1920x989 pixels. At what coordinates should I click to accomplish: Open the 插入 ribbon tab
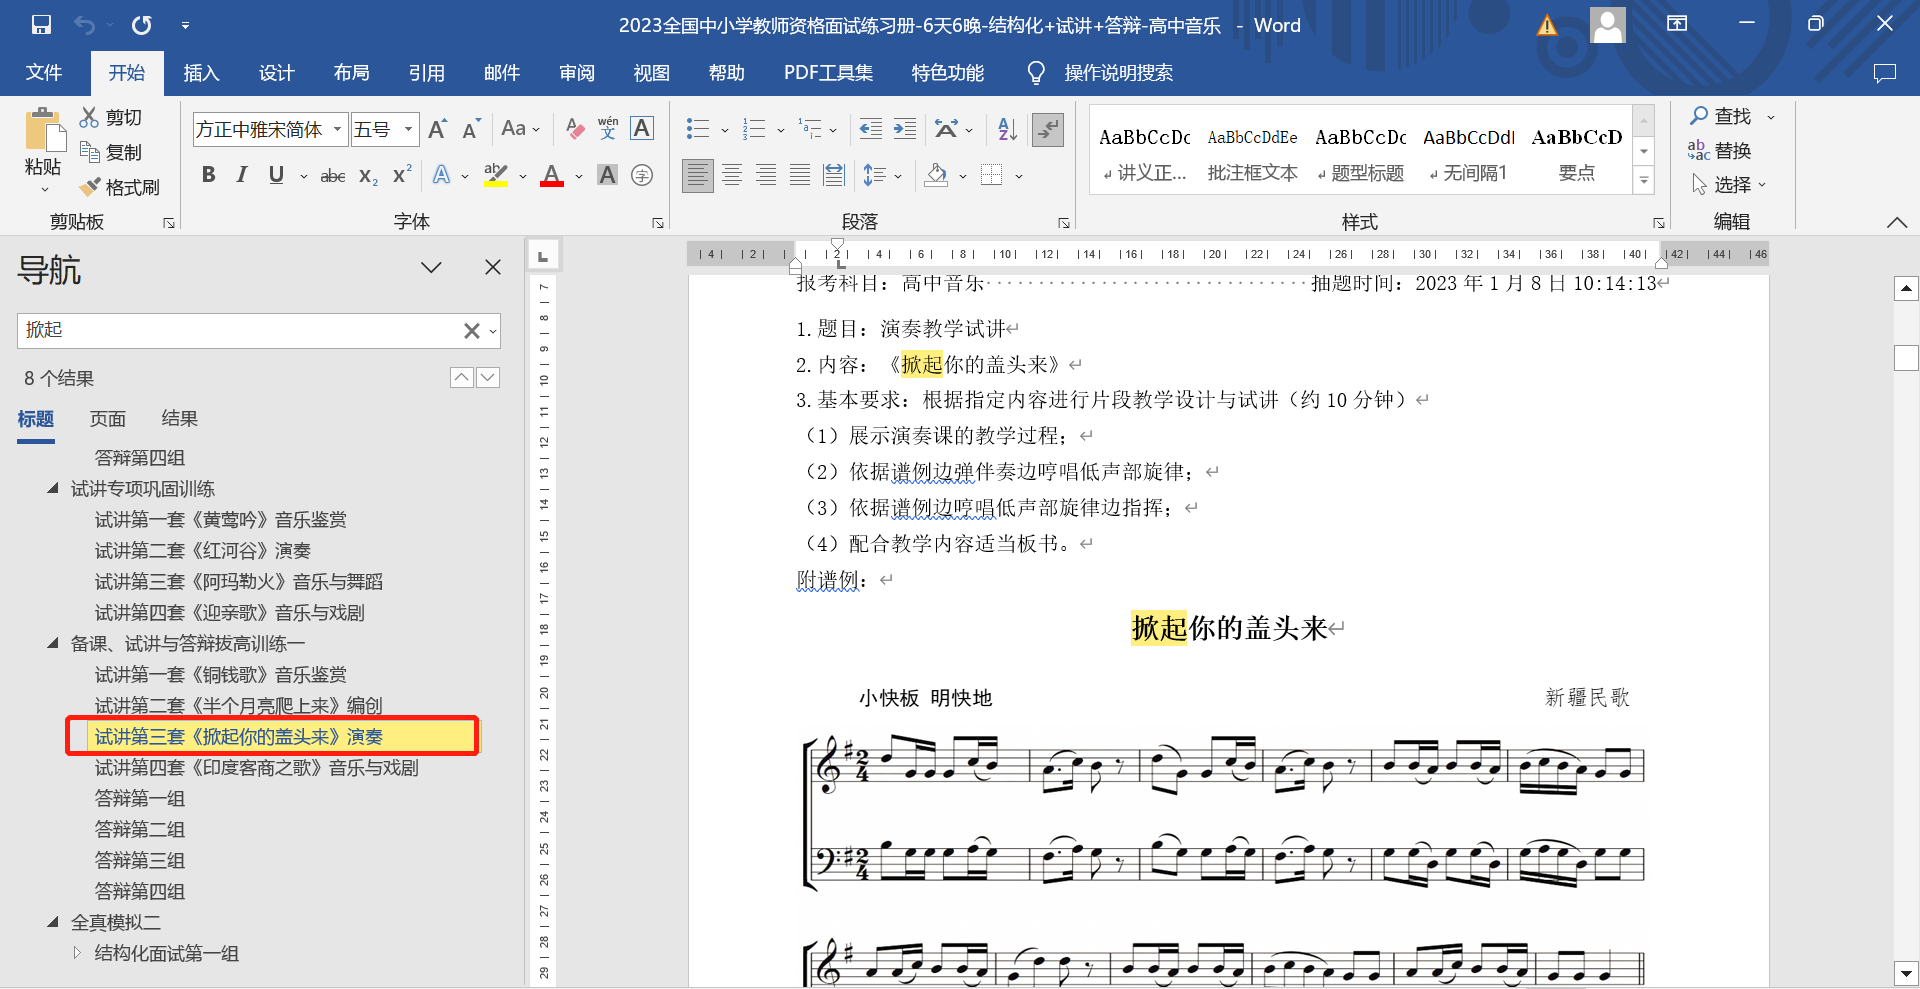pyautogui.click(x=201, y=73)
